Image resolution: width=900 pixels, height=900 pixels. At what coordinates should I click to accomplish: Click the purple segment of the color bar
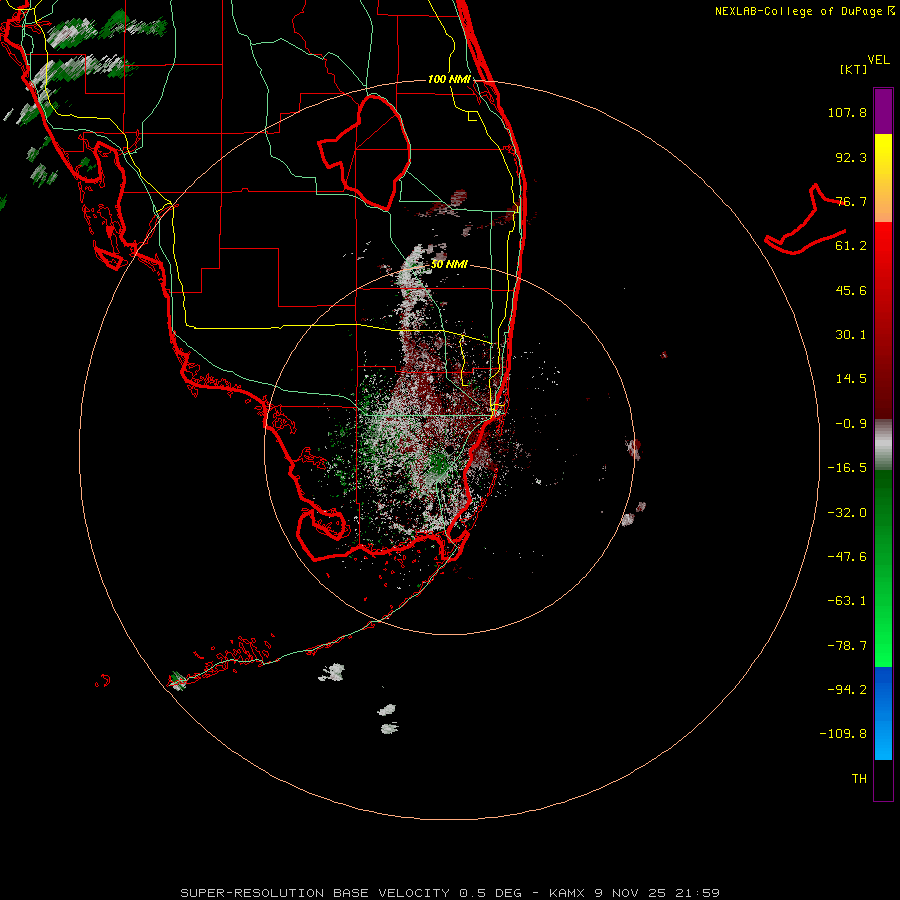tap(883, 111)
